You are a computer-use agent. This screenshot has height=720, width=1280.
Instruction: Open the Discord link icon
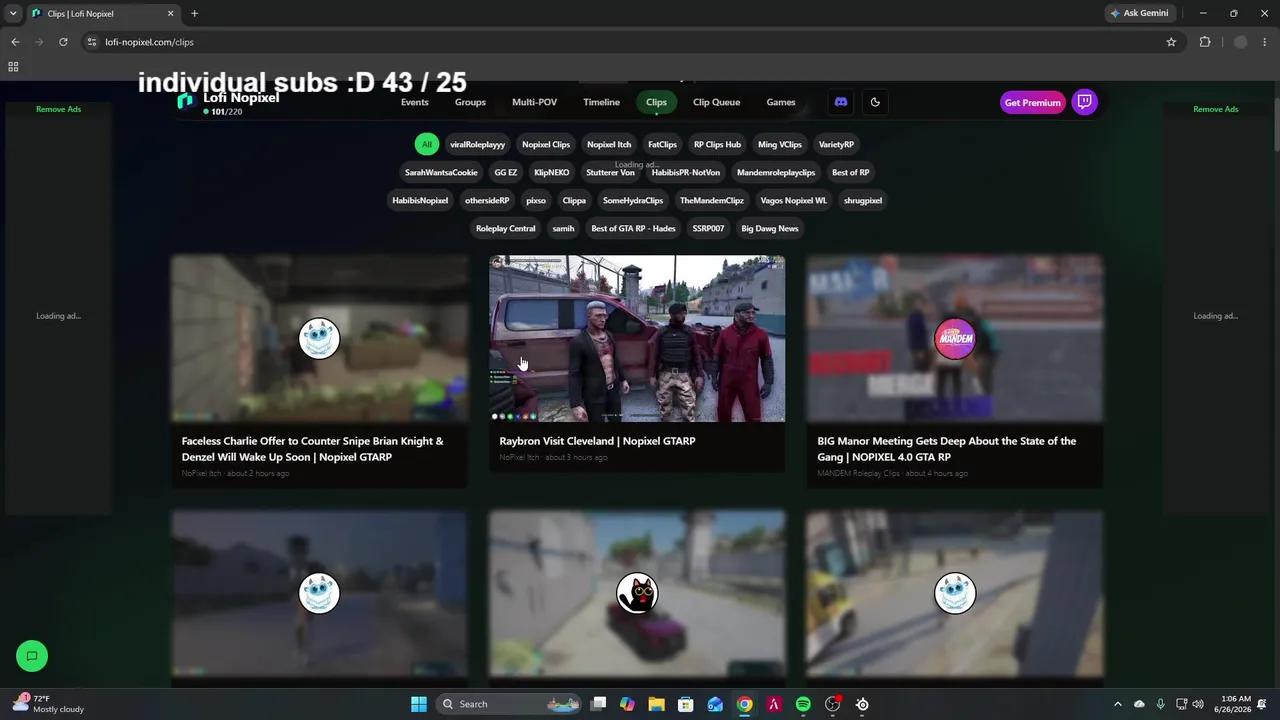point(841,102)
